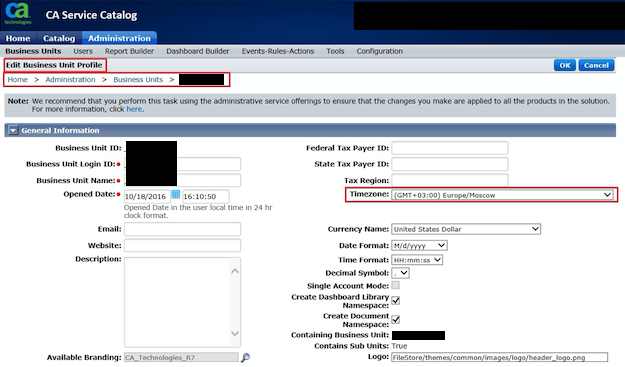Click the OK button
625x367 pixels.
(565, 65)
